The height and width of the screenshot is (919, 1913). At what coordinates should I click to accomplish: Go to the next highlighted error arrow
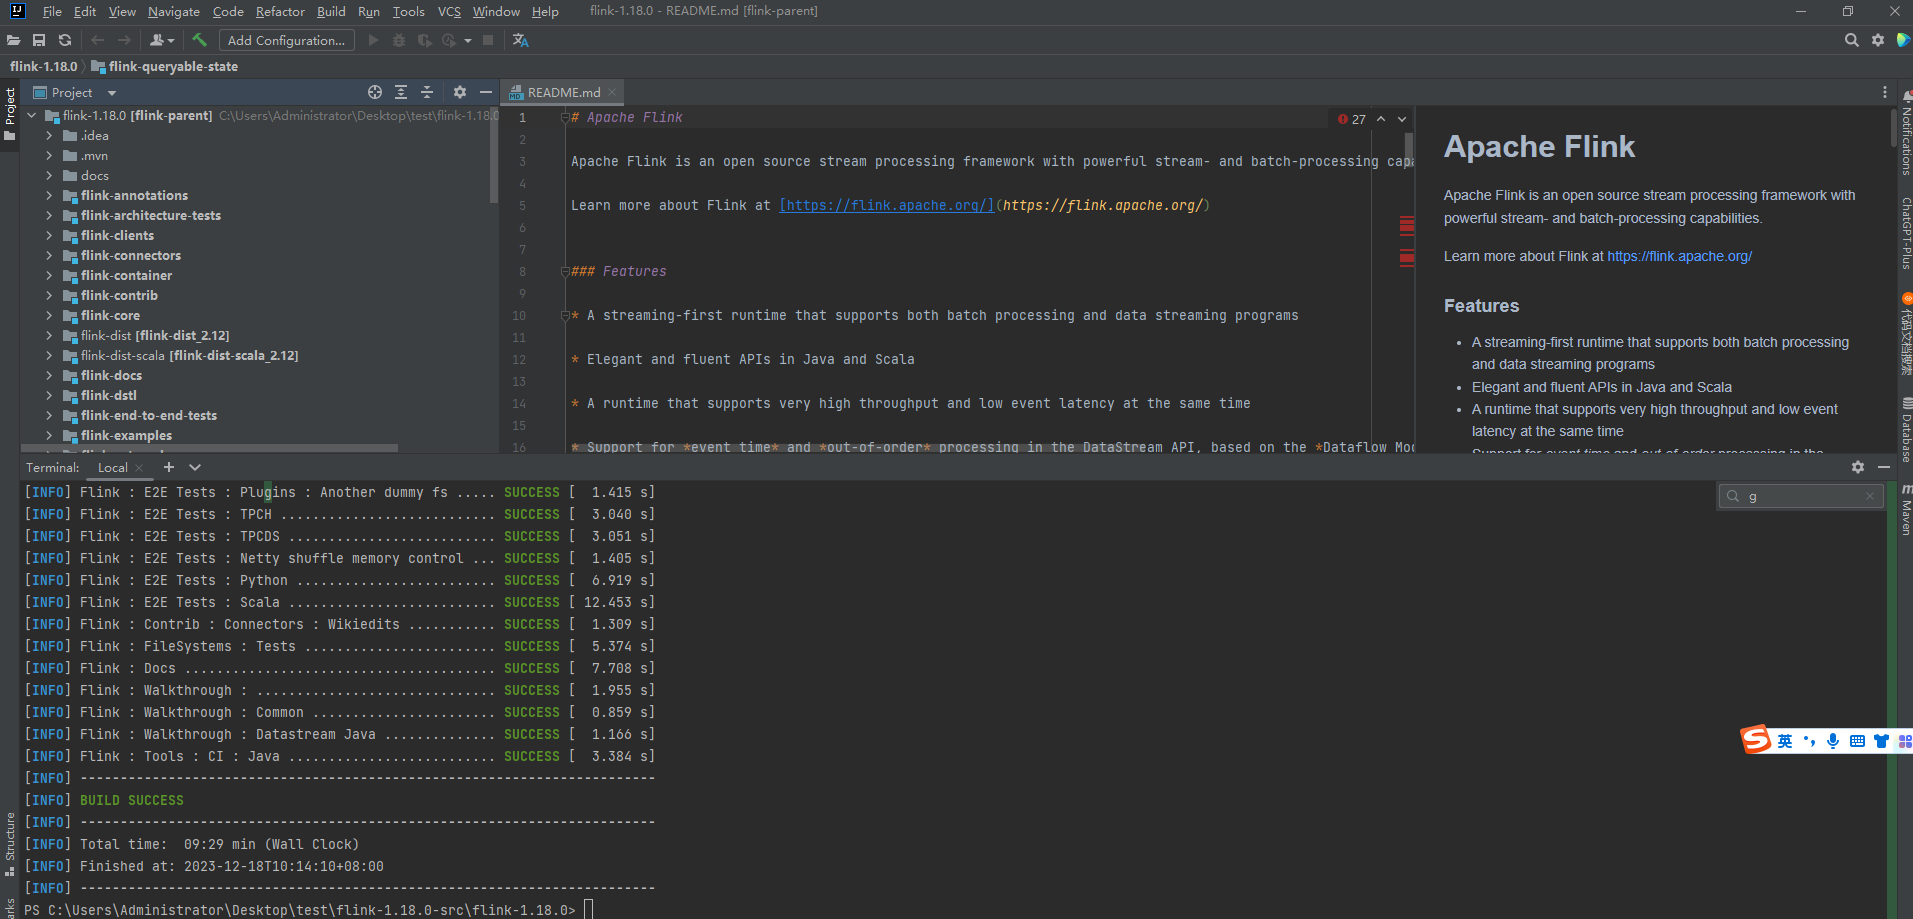tap(1402, 119)
